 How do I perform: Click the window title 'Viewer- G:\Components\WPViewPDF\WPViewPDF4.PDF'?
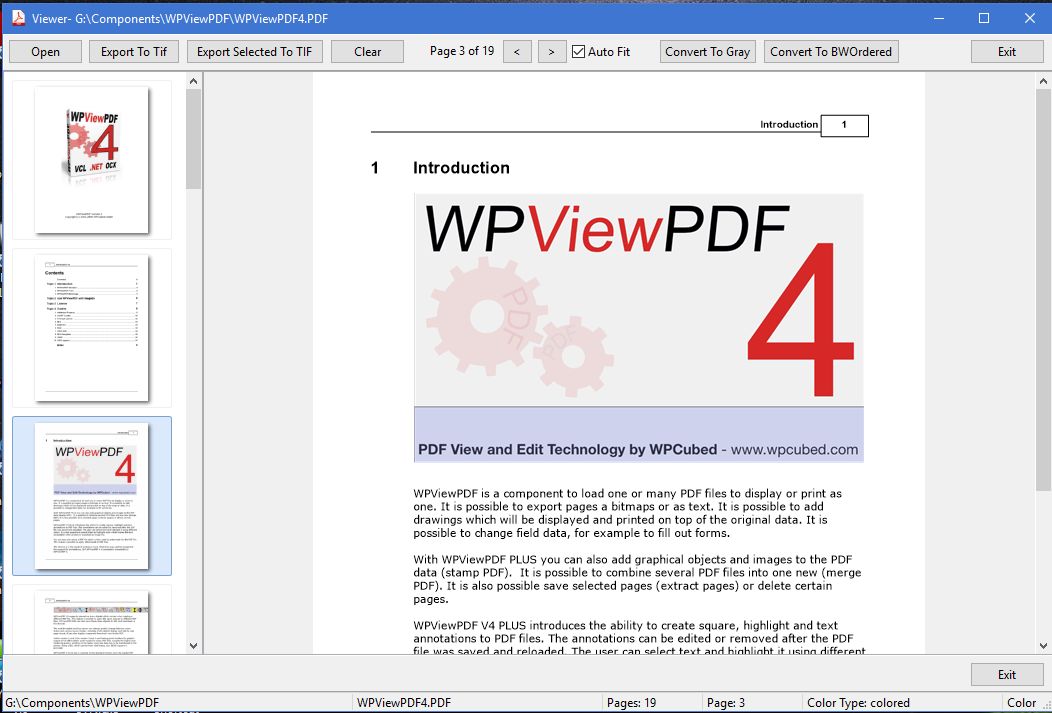(180, 18)
